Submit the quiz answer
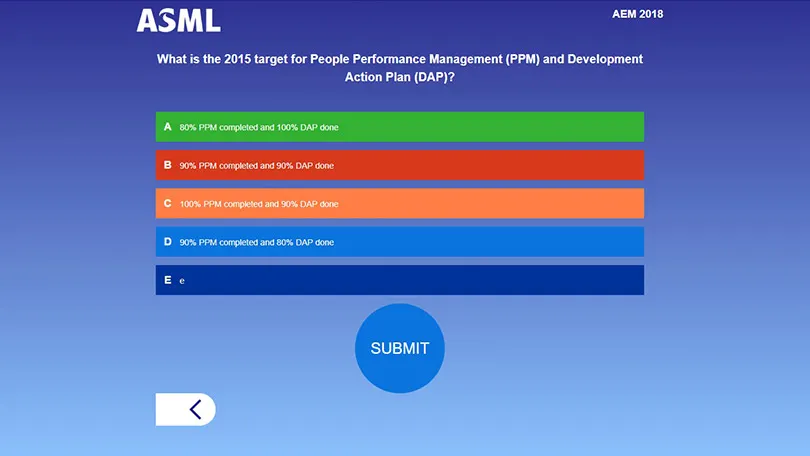Screen dimensions: 810x456 400,348
